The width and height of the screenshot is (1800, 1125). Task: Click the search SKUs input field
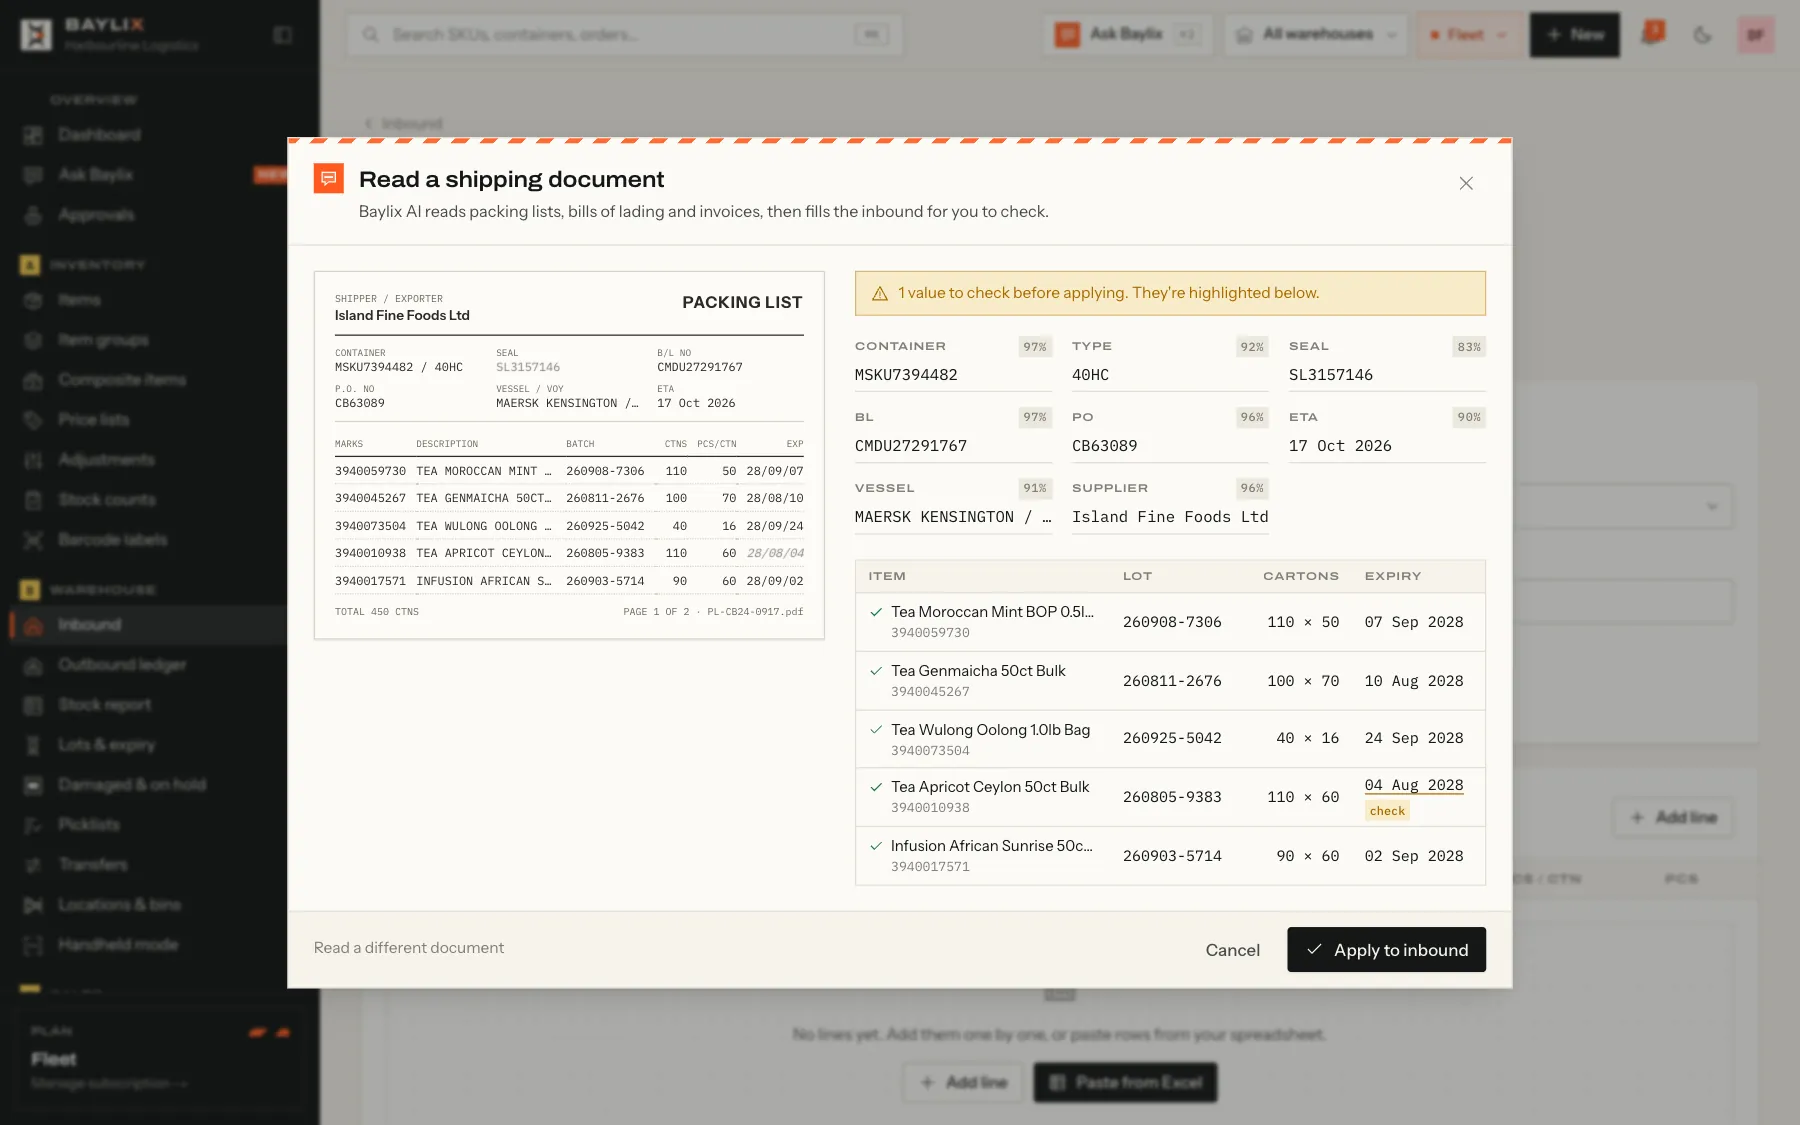[x=624, y=34]
